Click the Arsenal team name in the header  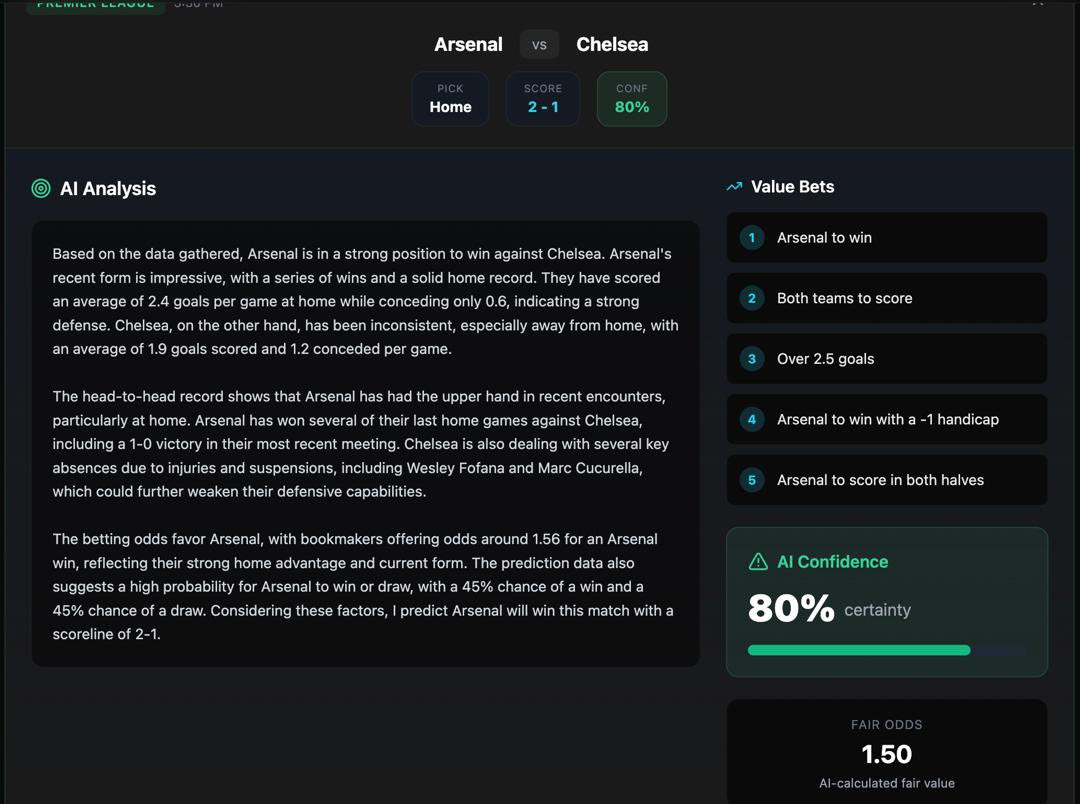pos(468,45)
